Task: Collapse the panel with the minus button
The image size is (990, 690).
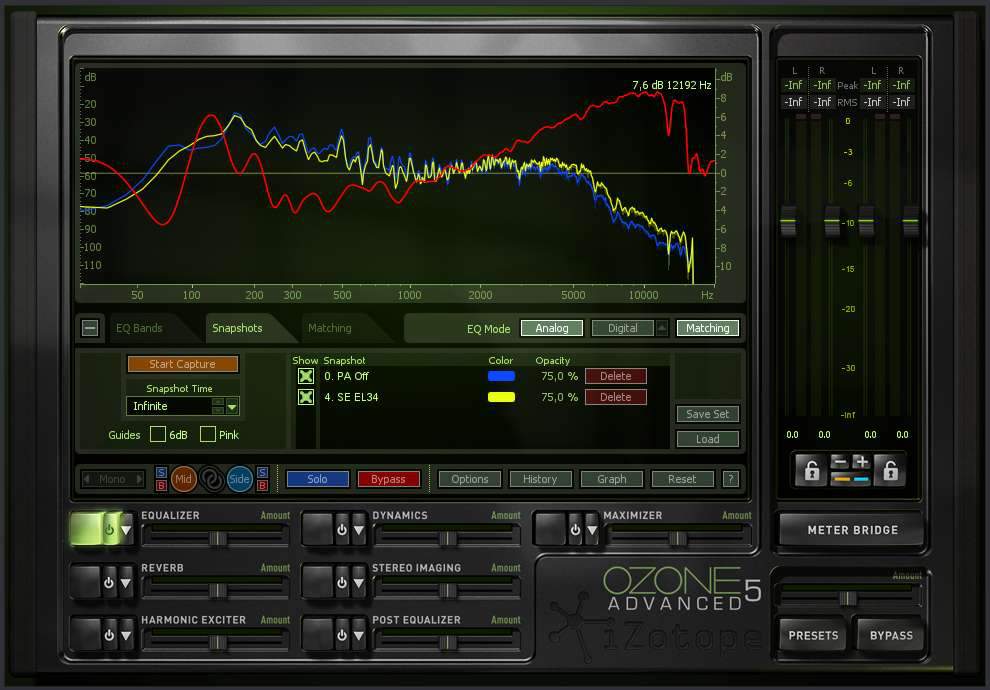Action: tap(90, 327)
